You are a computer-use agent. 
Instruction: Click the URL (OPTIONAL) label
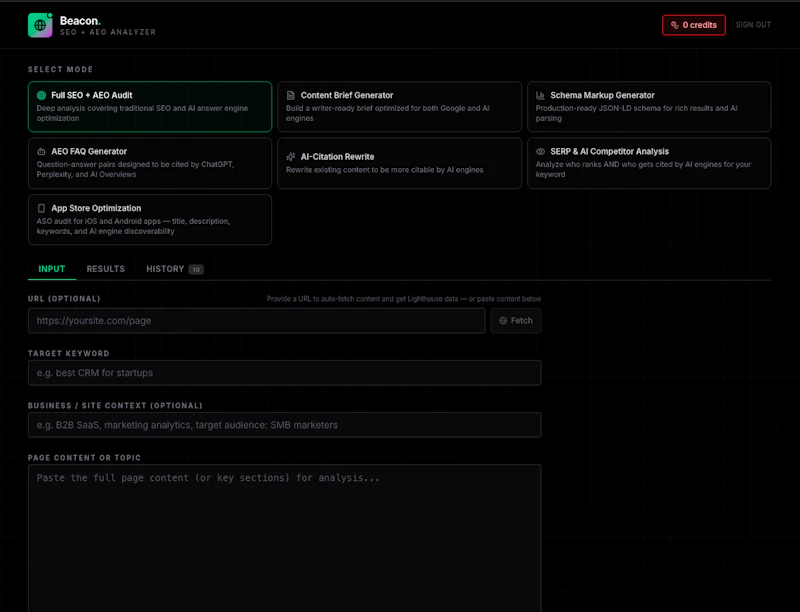[64, 299]
